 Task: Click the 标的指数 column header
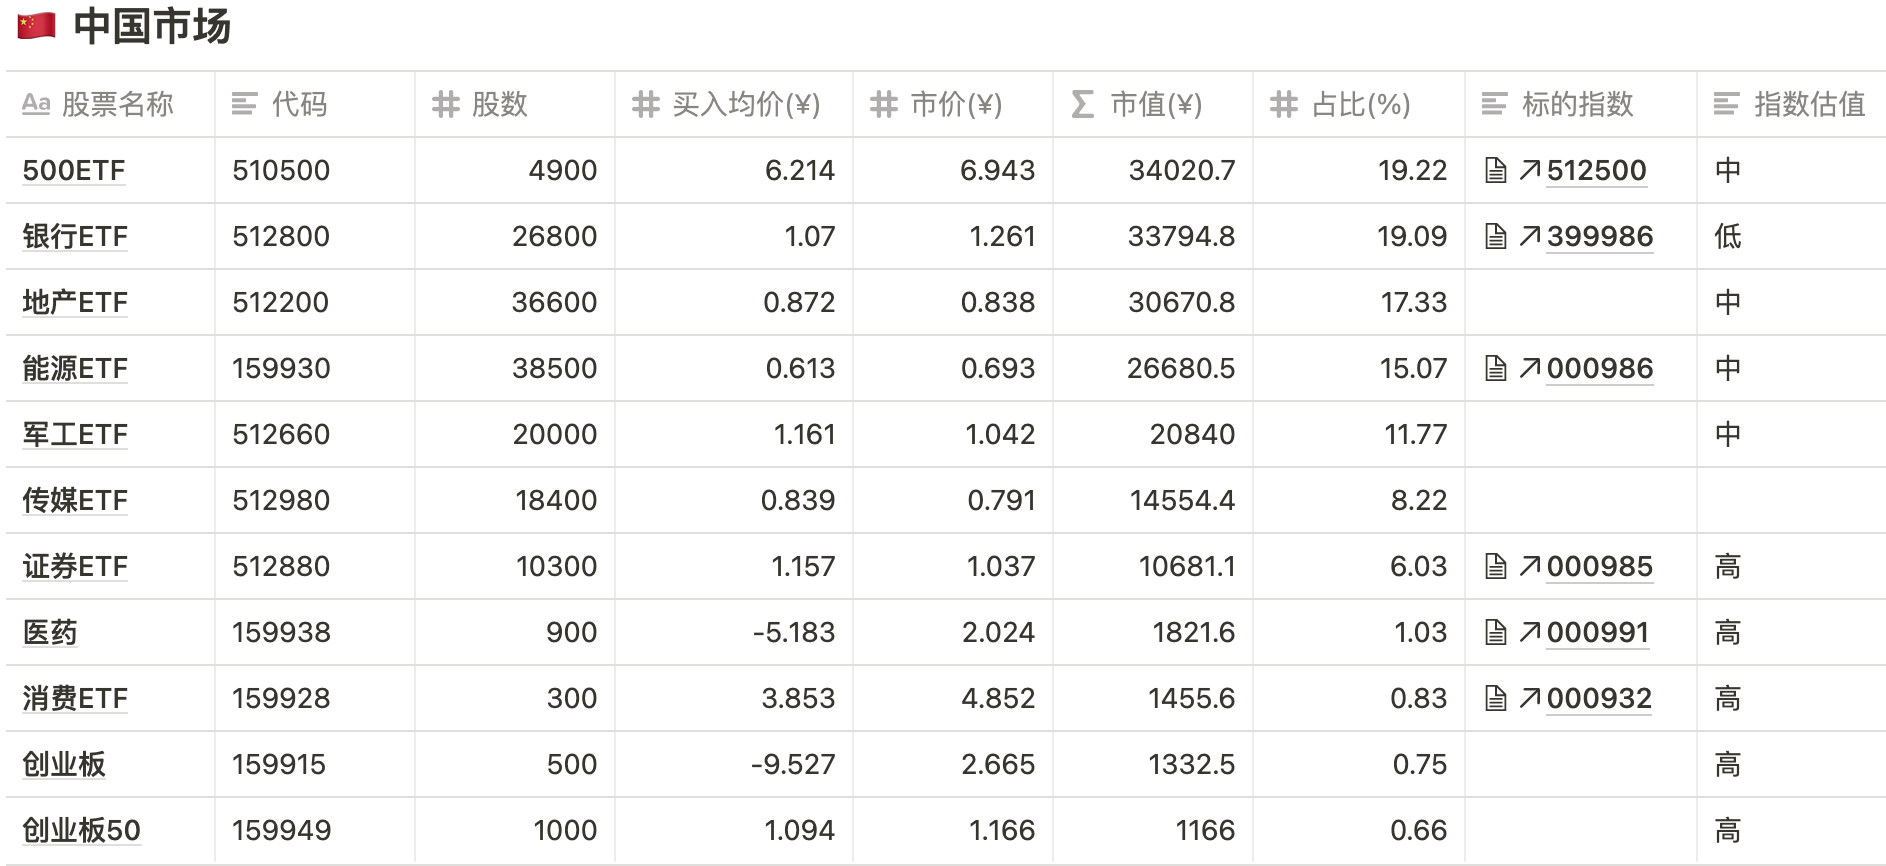1576,104
